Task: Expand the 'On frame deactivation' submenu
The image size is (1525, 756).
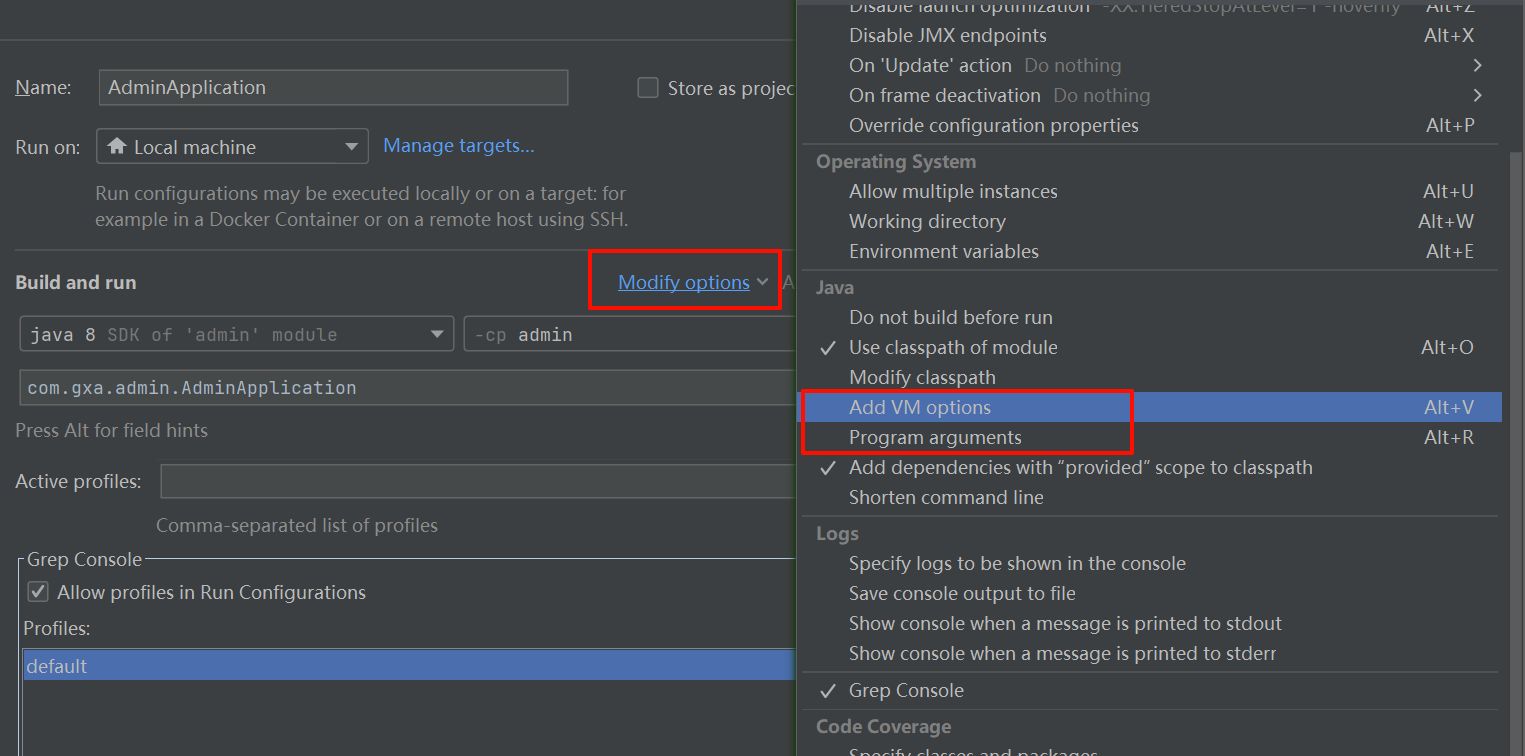Action: (1477, 96)
